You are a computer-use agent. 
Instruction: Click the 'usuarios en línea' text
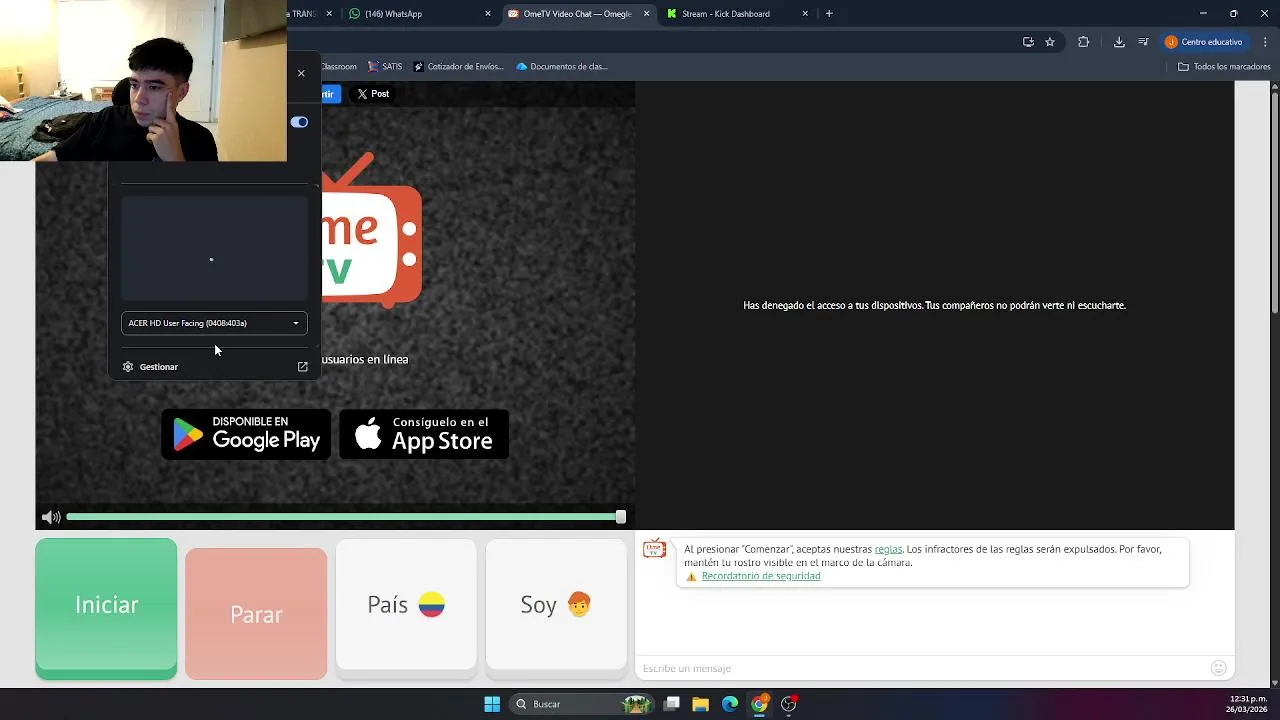(x=365, y=359)
